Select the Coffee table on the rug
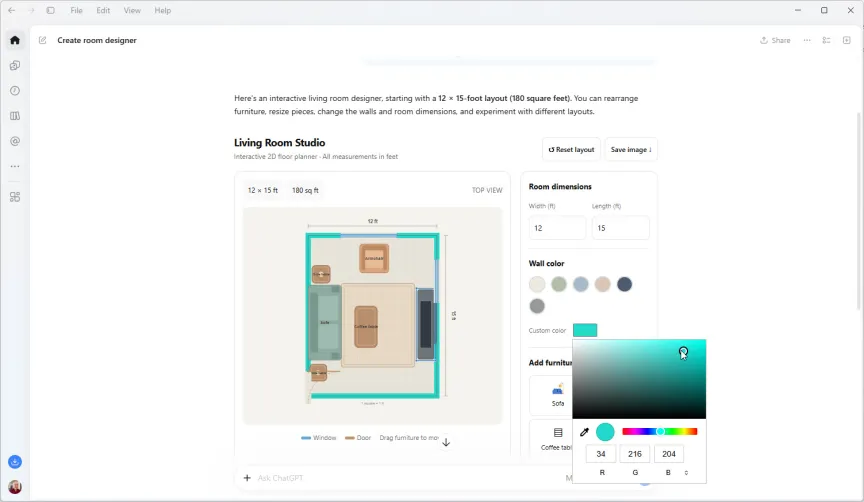 tap(366, 327)
